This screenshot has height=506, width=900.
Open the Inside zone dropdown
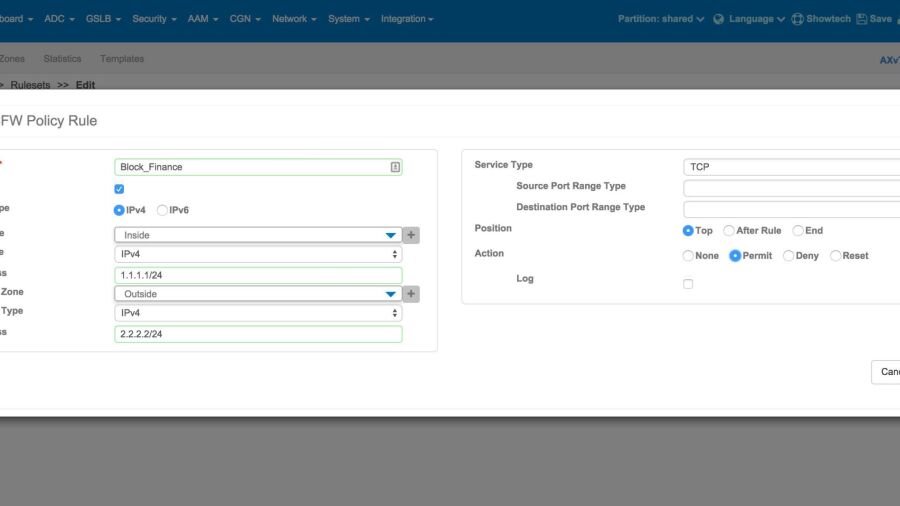pyautogui.click(x=258, y=235)
